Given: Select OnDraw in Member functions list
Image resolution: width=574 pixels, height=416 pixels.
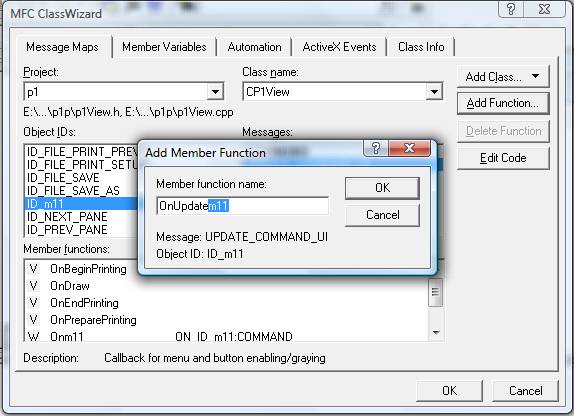Looking at the screenshot, I should click(70, 286).
